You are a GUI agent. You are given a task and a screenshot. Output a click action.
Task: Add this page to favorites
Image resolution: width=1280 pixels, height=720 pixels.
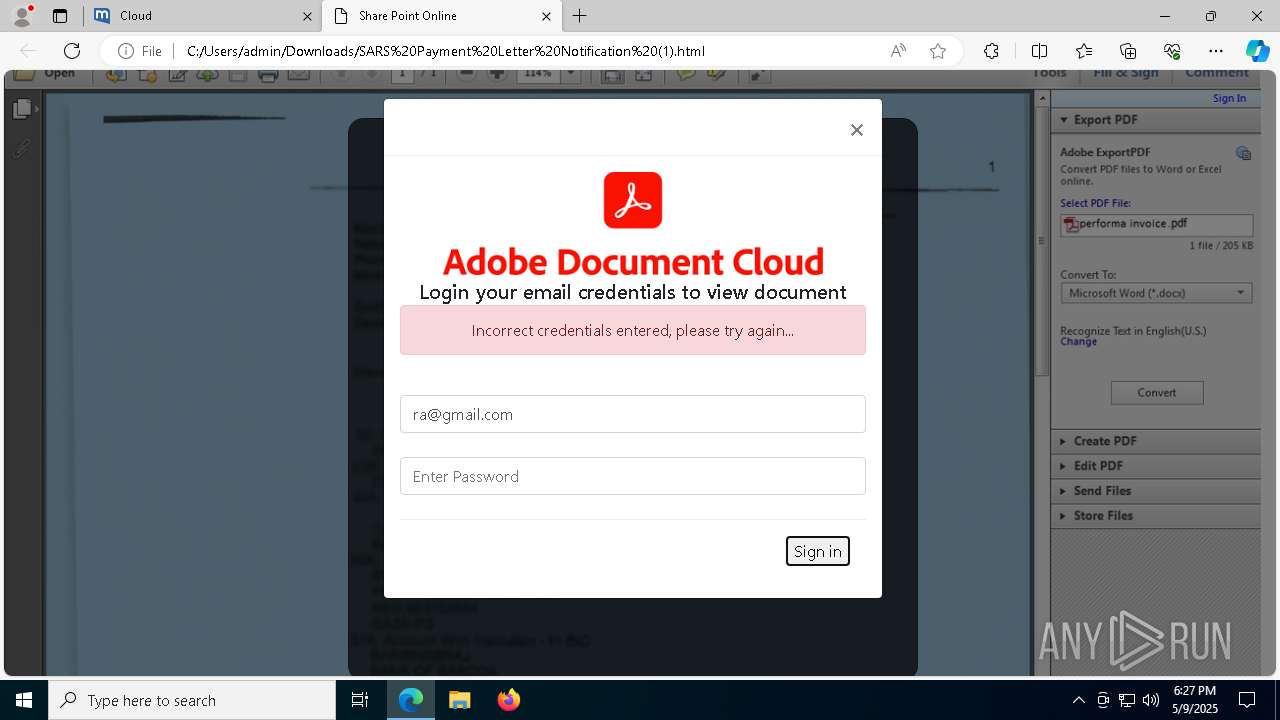[x=938, y=51]
